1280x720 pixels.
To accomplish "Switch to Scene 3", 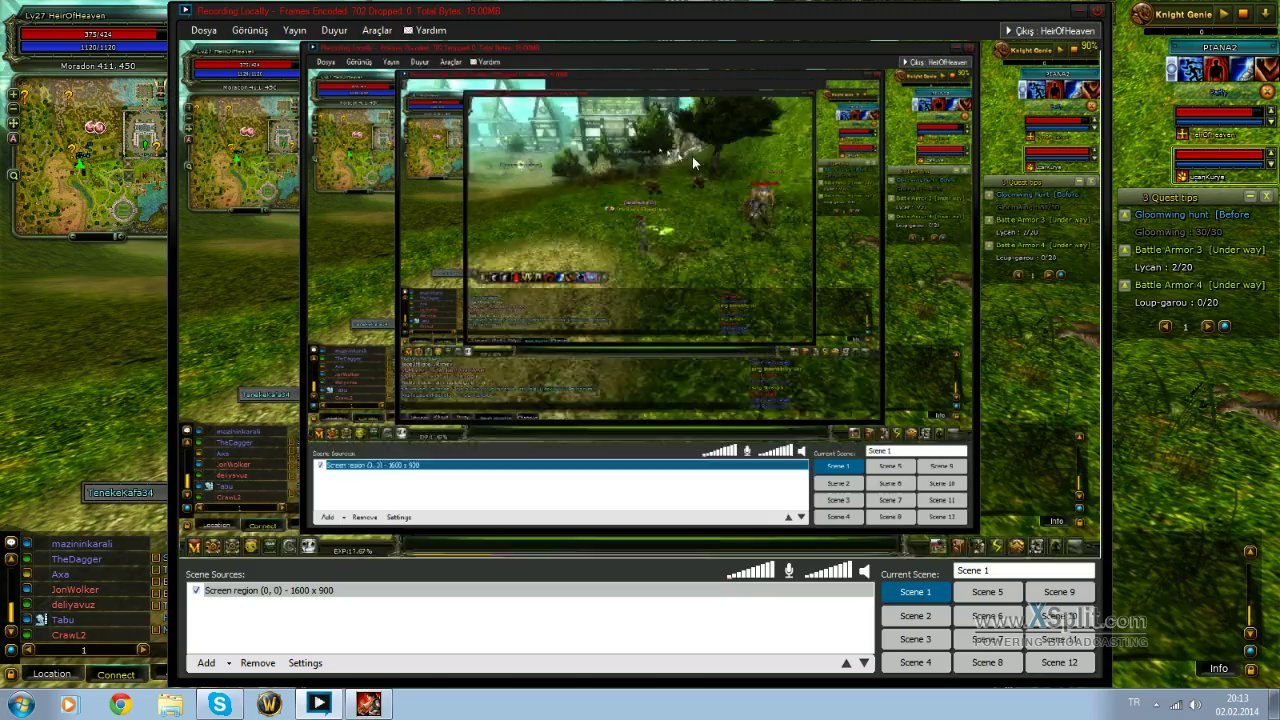I will 915,639.
